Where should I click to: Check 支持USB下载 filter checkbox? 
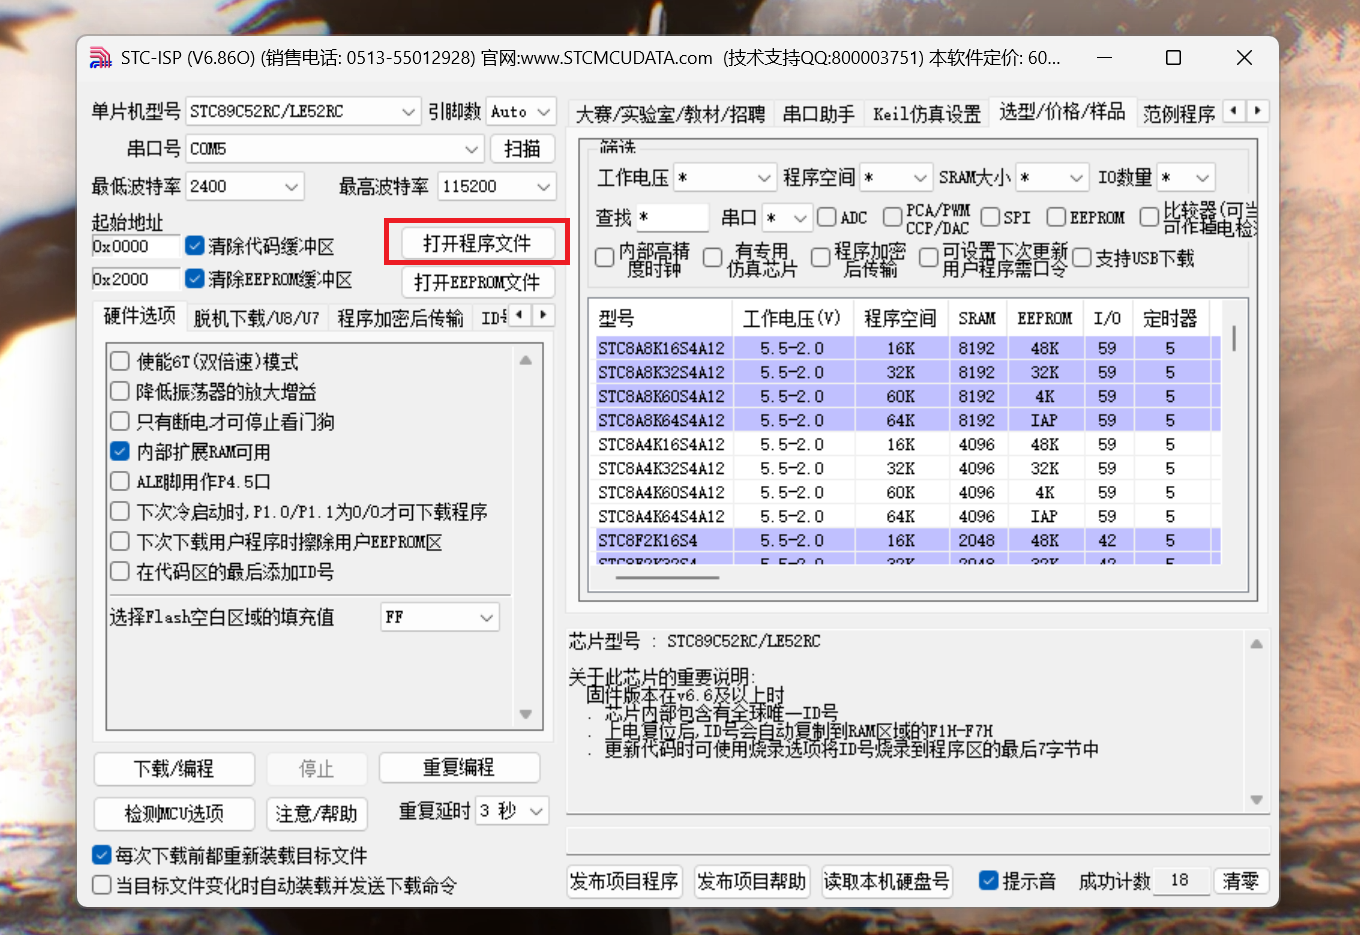1081,258
